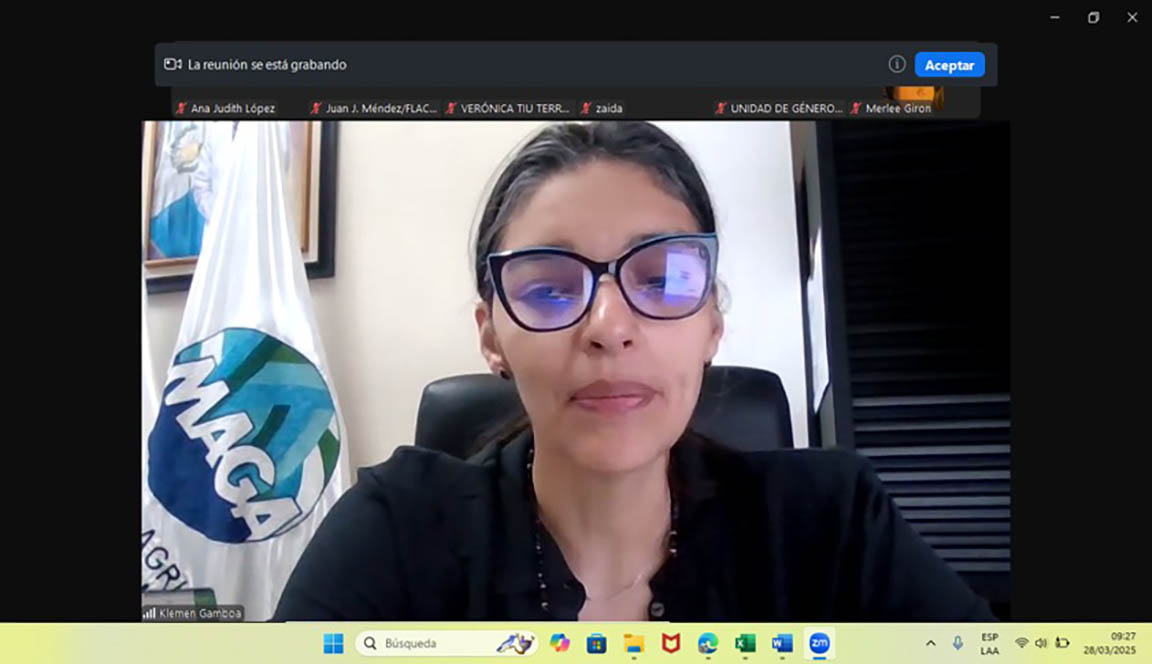Expand the hidden system tray icons chevron
The height and width of the screenshot is (664, 1152).
[930, 643]
